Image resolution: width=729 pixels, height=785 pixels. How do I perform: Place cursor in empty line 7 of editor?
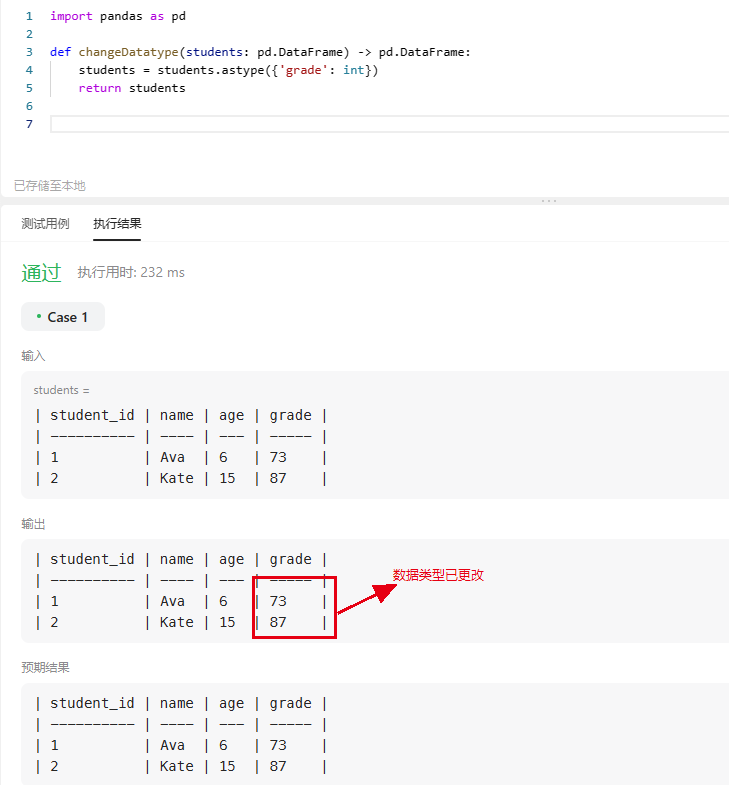click(390, 124)
